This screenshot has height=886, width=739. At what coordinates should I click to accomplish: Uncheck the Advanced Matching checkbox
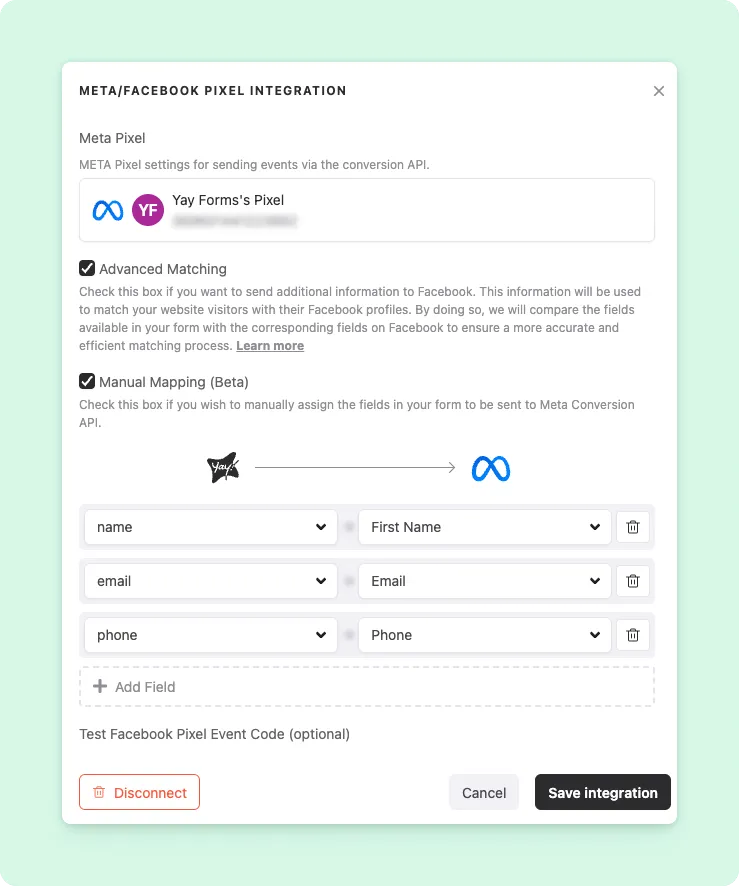coord(86,268)
